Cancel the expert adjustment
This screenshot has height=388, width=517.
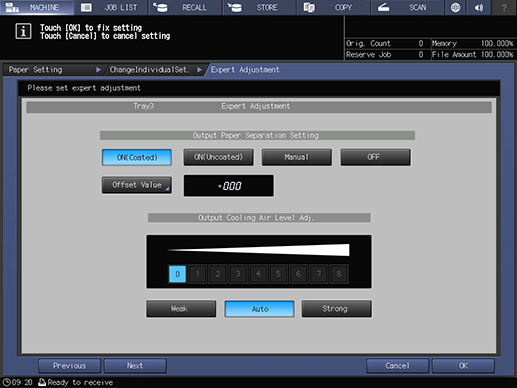pyautogui.click(x=397, y=366)
